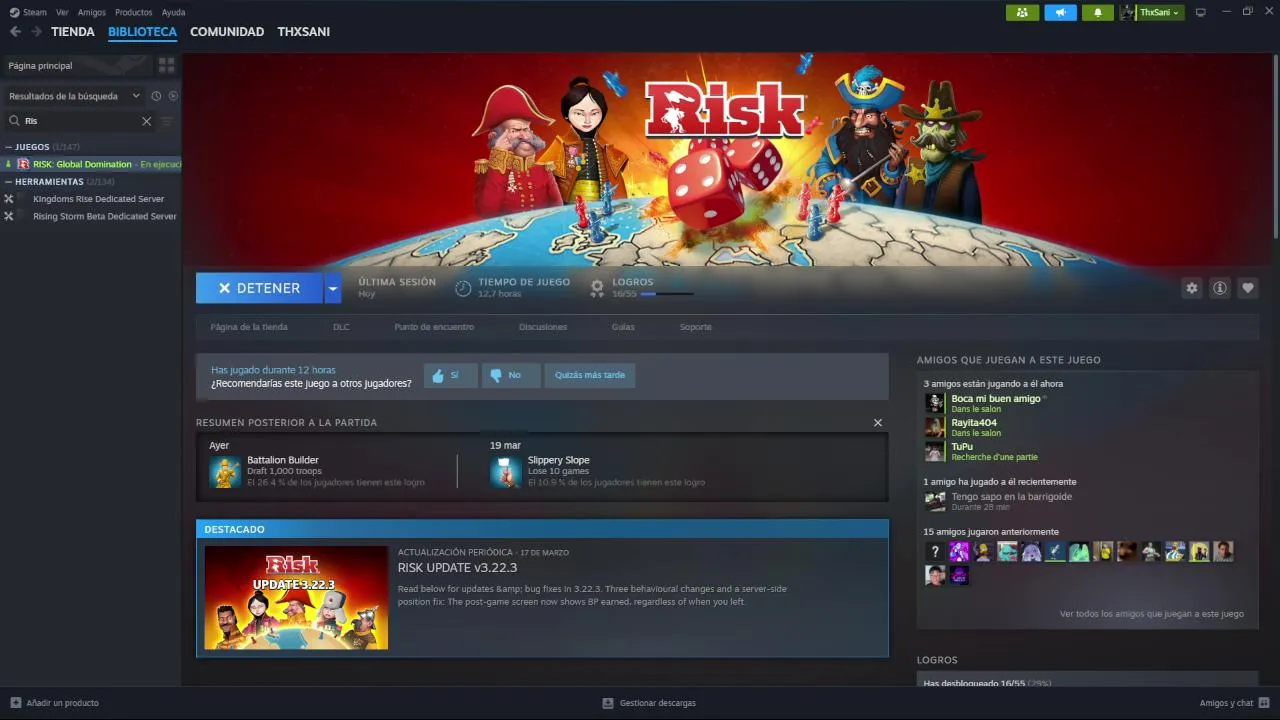
Task: Add RISK to favorites heart icon
Action: pyautogui.click(x=1247, y=288)
